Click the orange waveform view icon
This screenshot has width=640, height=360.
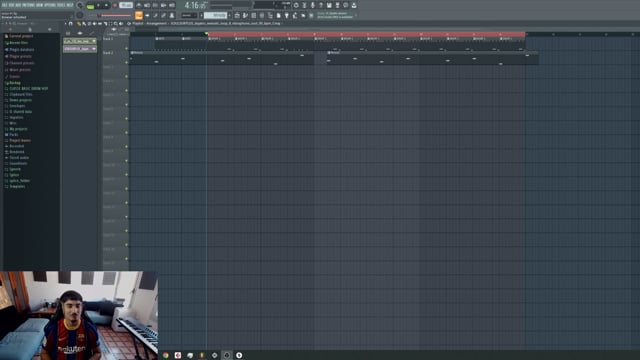139,16
